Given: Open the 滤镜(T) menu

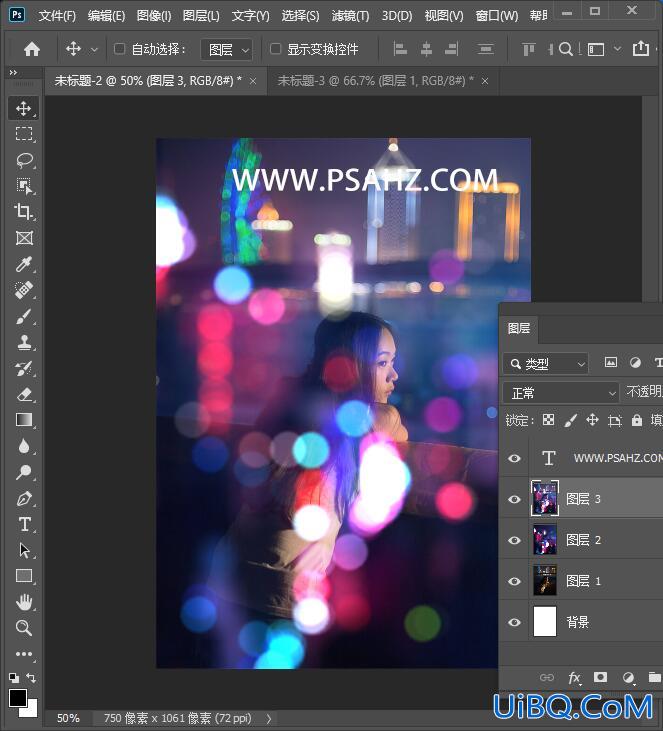Looking at the screenshot, I should coord(350,16).
